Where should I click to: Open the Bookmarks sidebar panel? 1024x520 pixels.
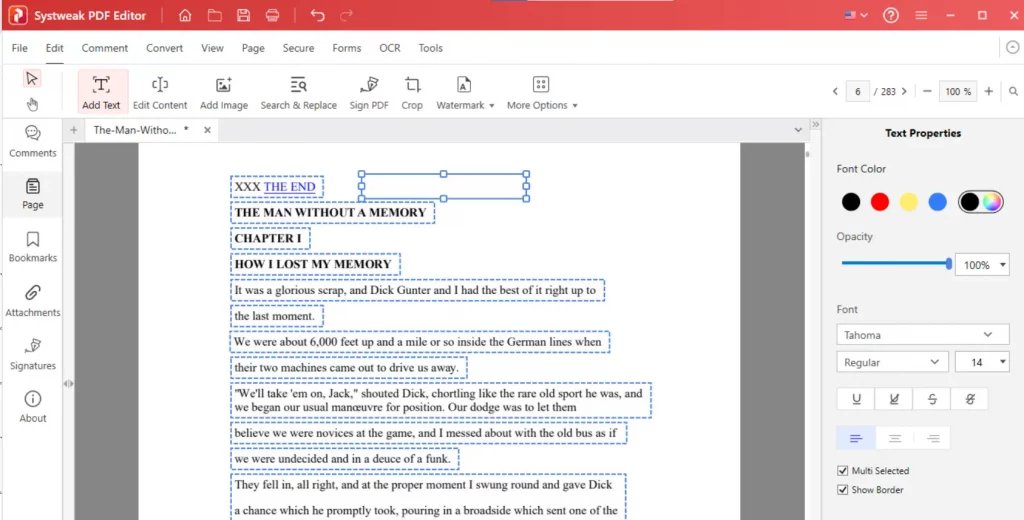[33, 246]
